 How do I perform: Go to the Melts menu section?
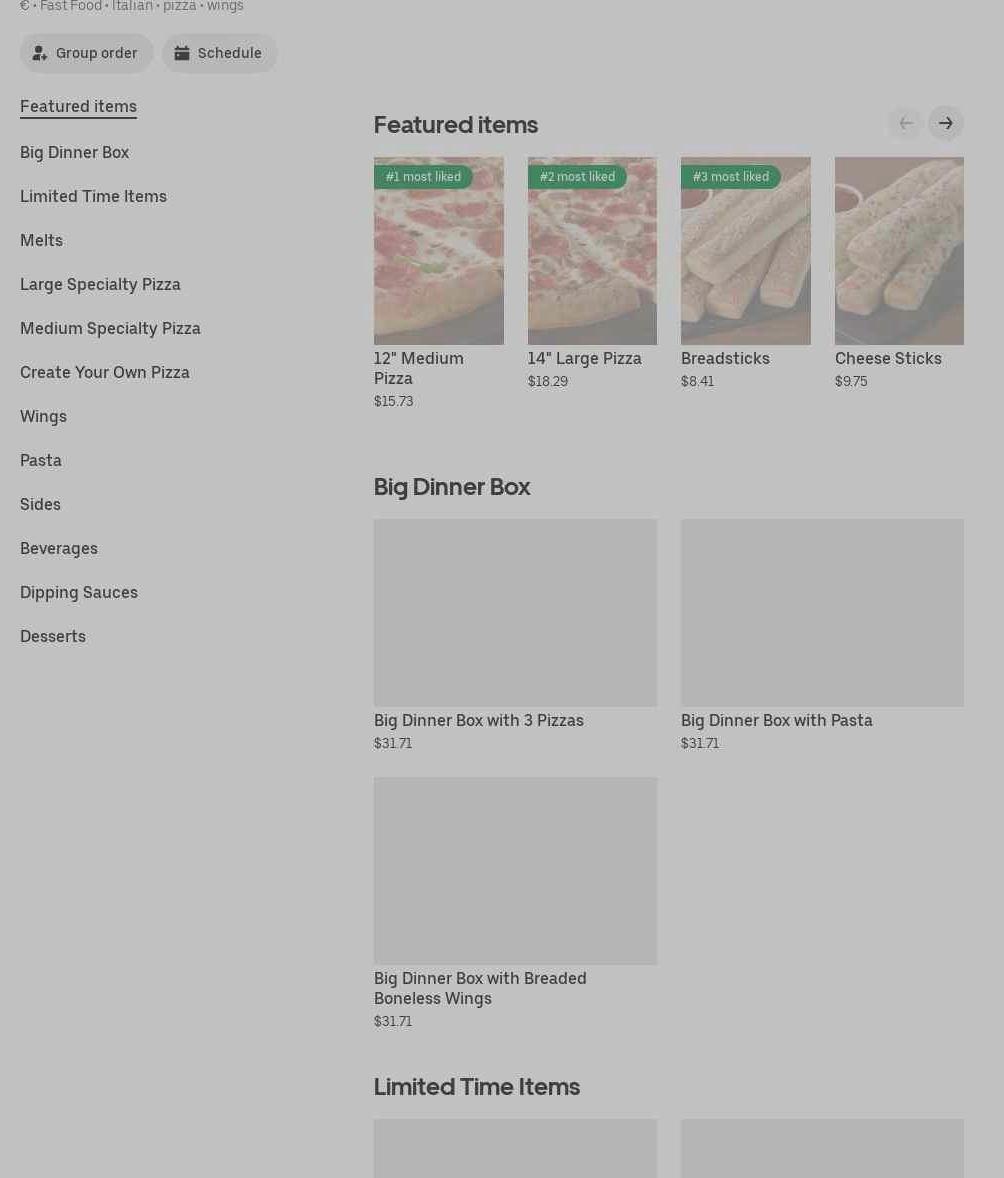41,240
